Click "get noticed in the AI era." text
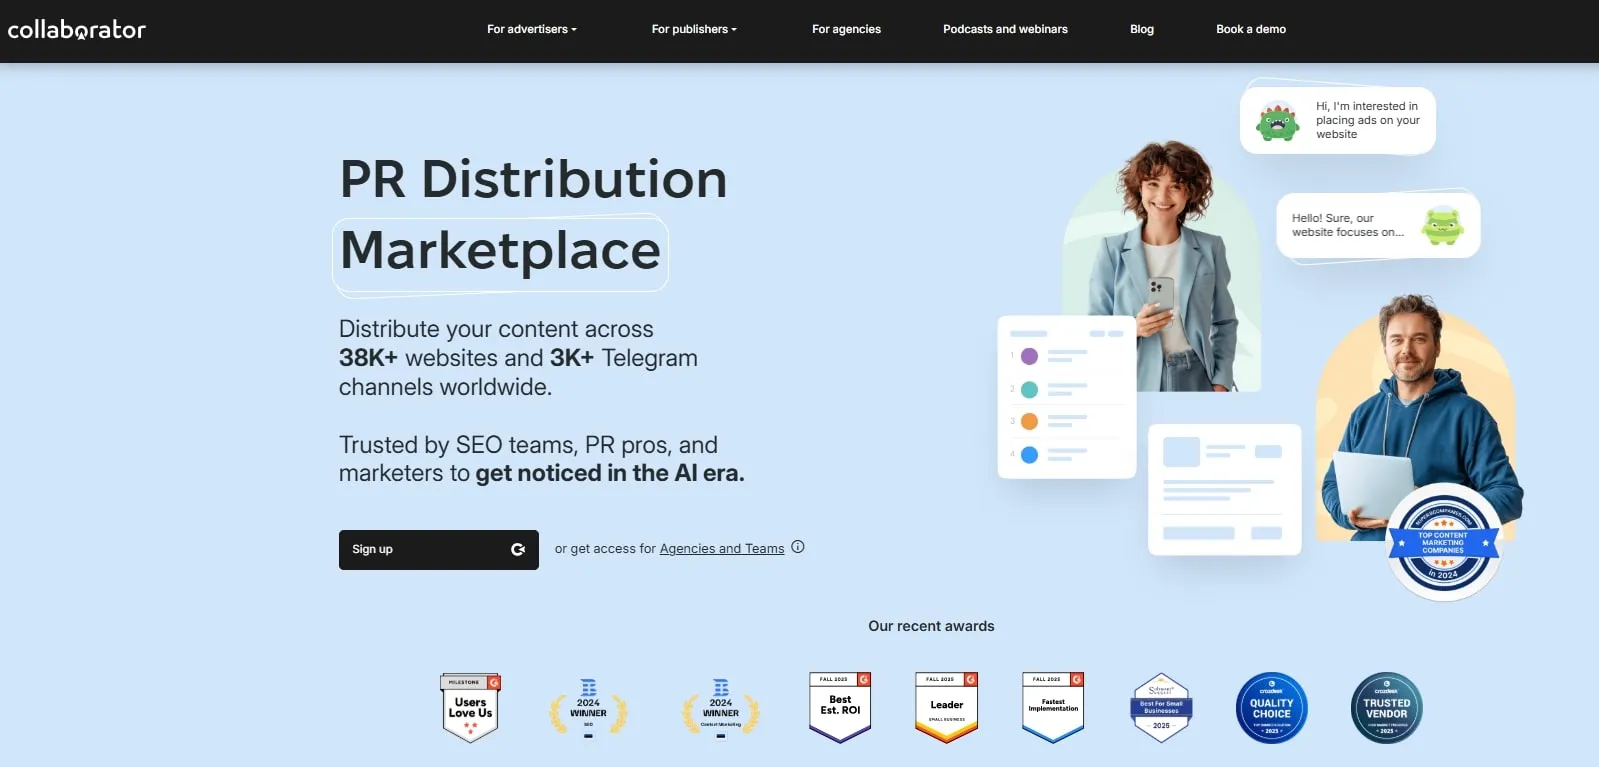 (x=610, y=473)
